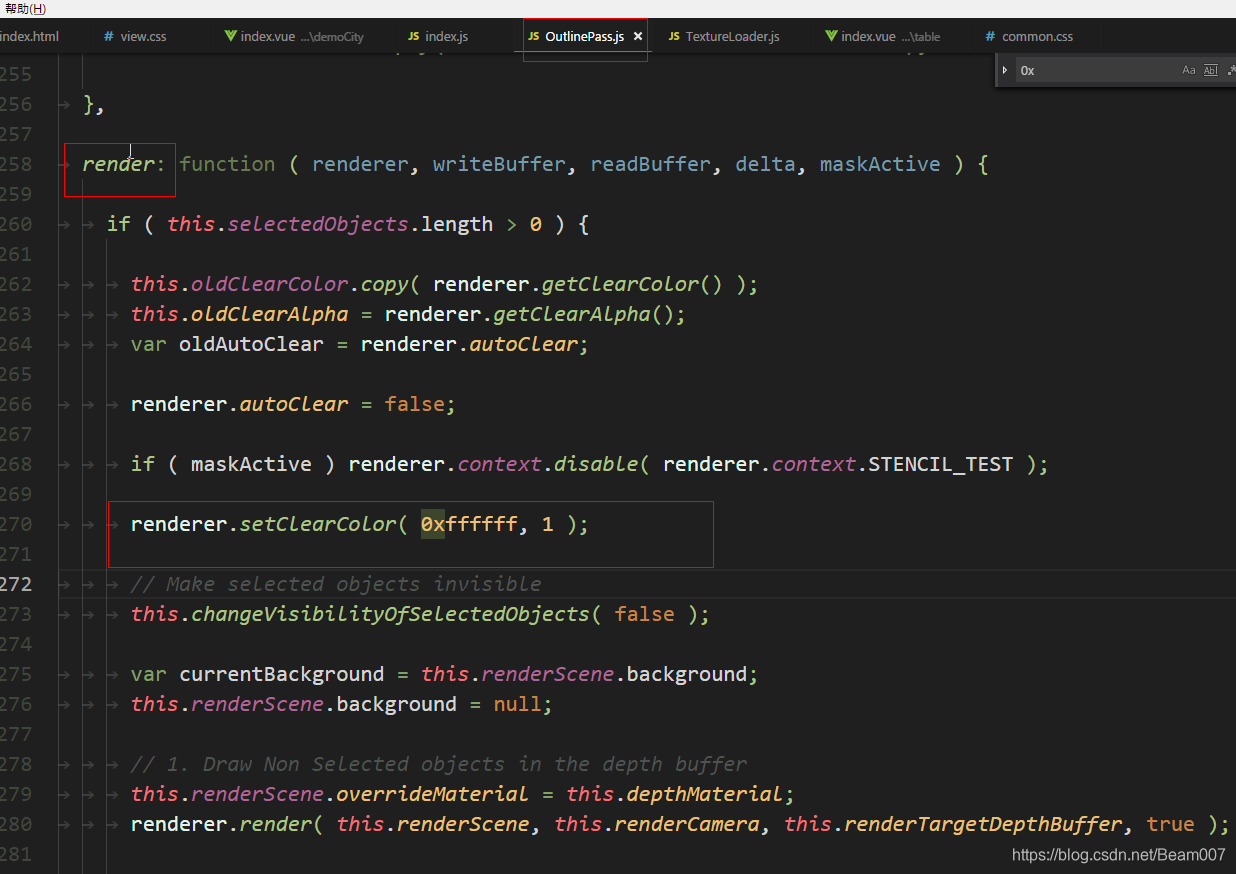
Task: Click the current line number 272
Action: click(16, 584)
